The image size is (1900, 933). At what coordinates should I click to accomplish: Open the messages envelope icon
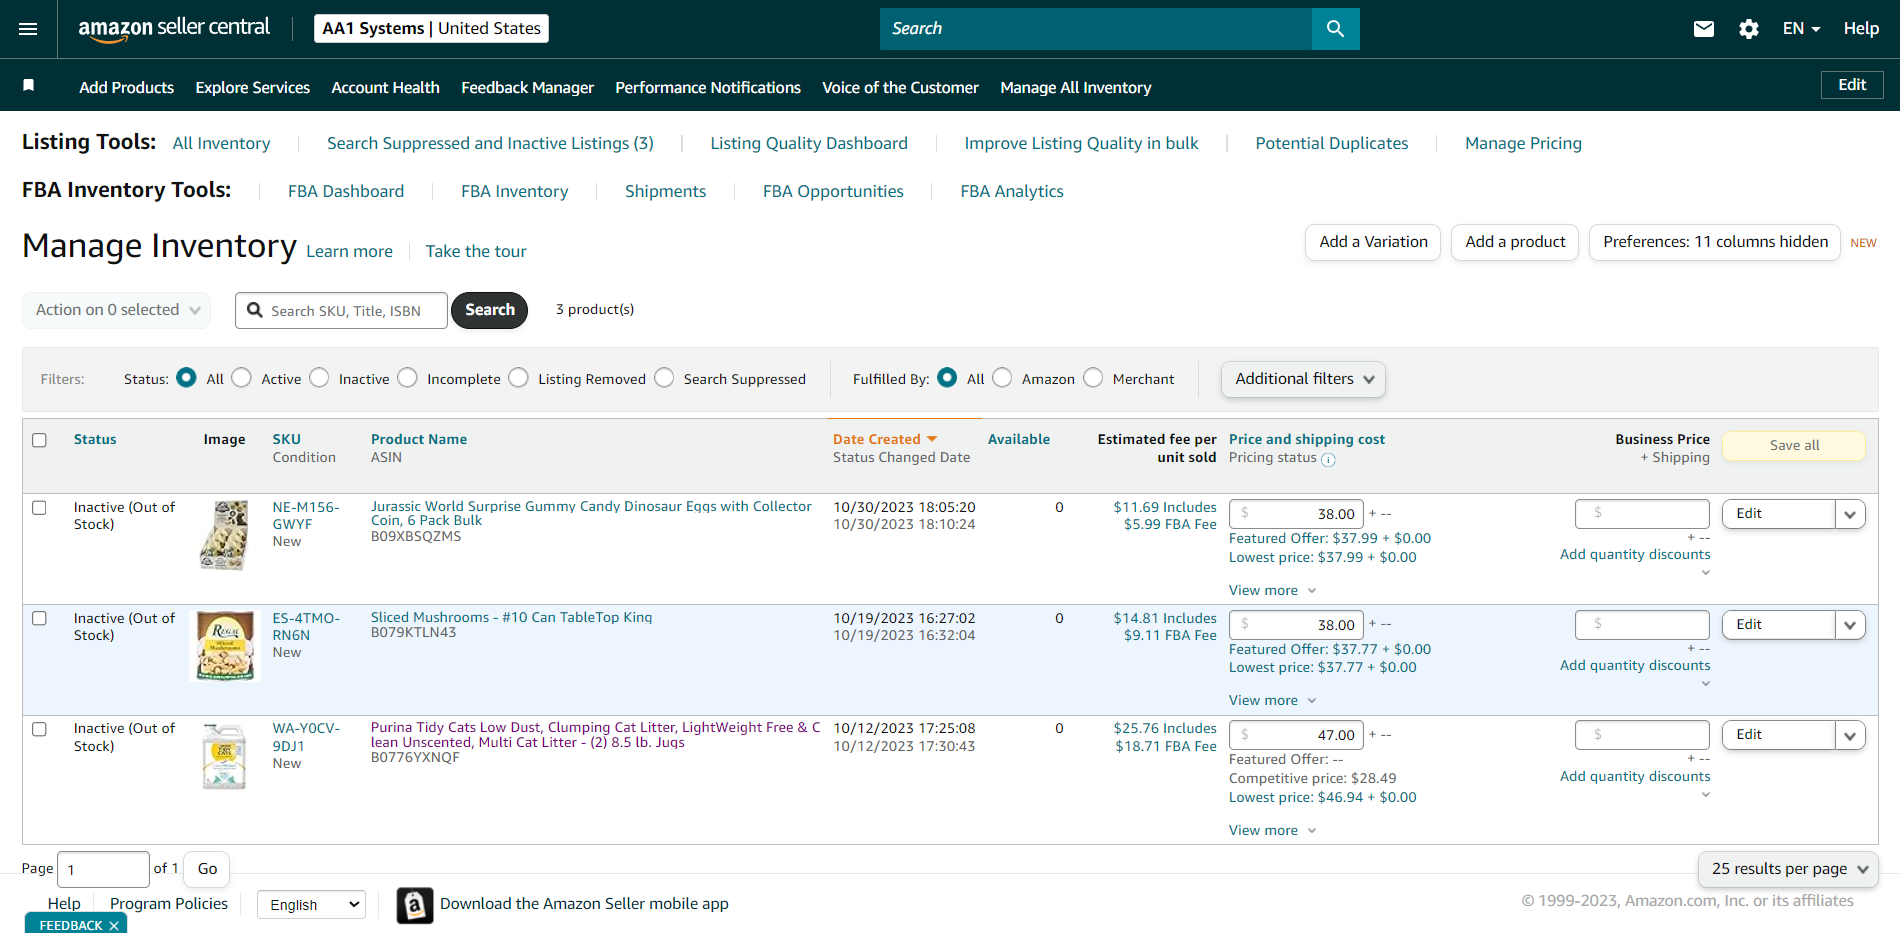pyautogui.click(x=1704, y=29)
